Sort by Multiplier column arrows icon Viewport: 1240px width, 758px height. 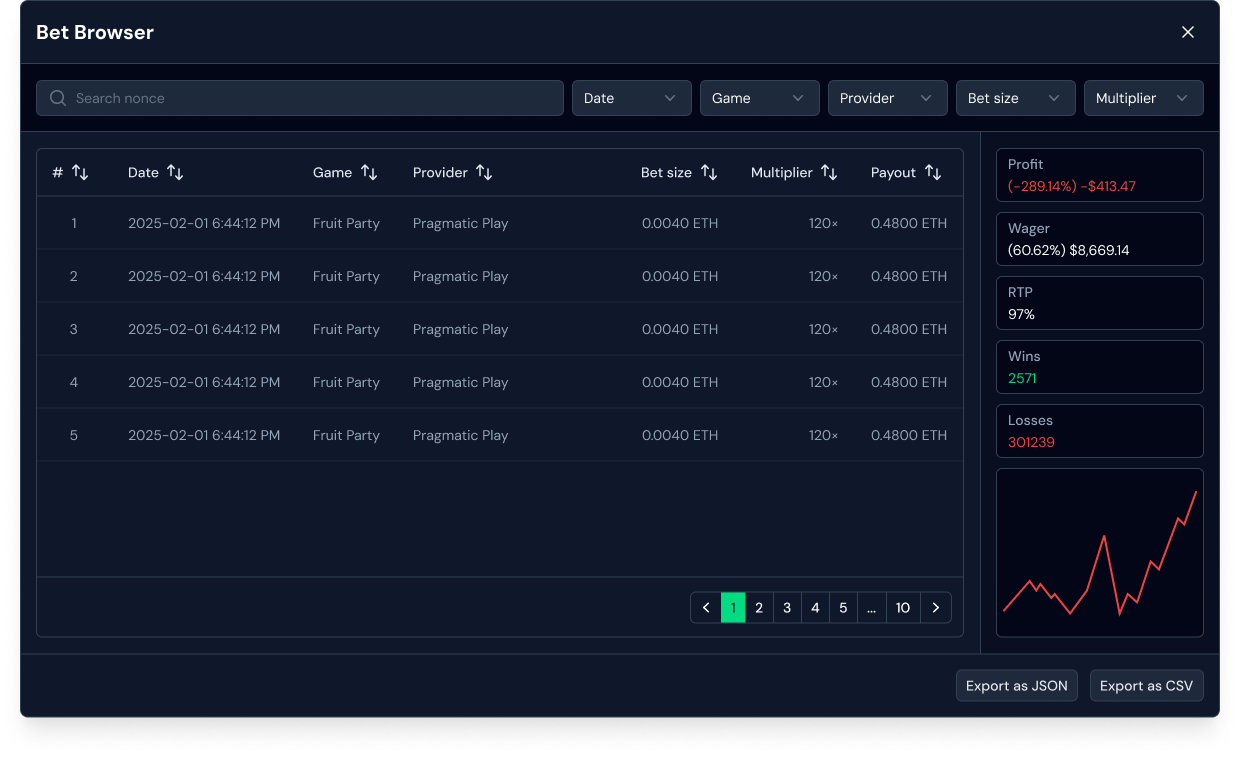(829, 173)
